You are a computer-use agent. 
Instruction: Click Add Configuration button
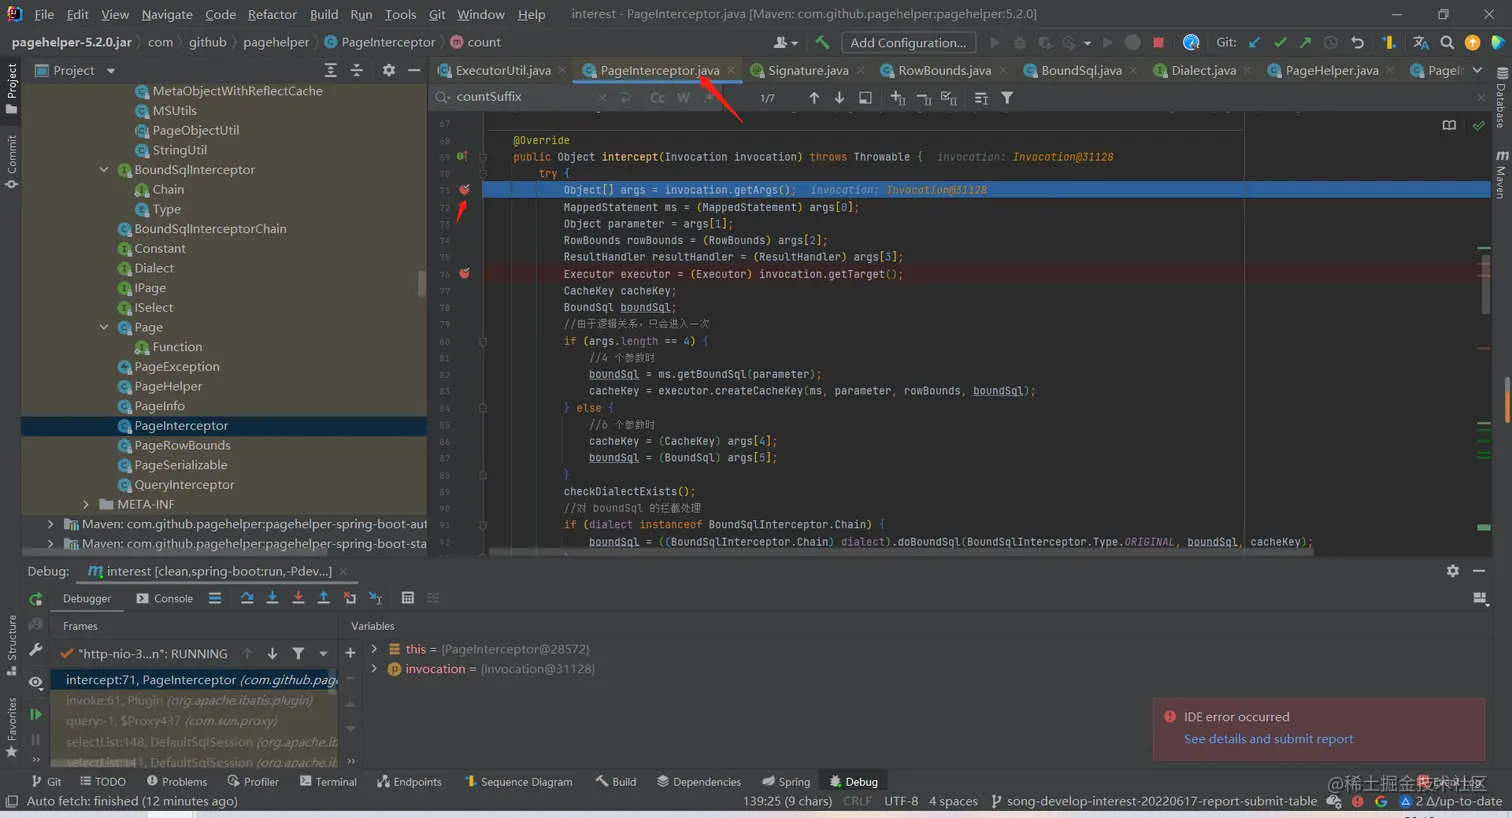908,42
